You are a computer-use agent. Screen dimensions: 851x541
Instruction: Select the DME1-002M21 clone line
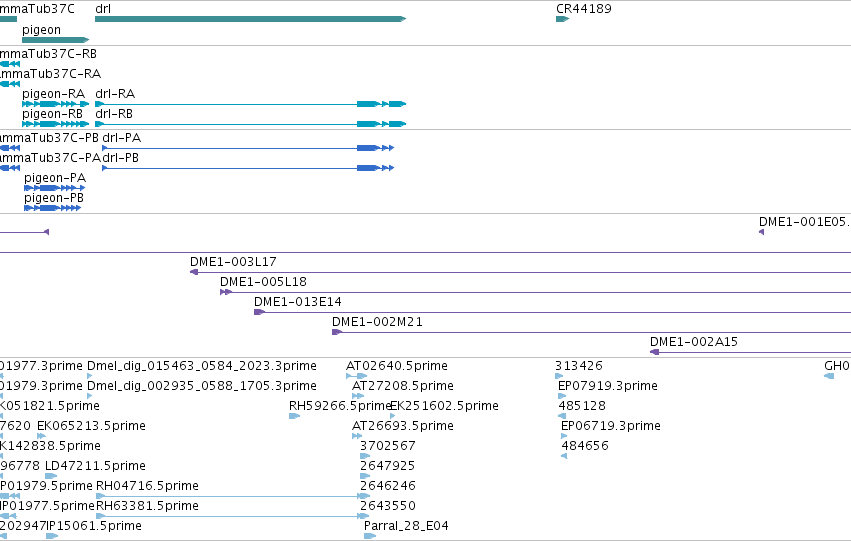click(x=592, y=332)
